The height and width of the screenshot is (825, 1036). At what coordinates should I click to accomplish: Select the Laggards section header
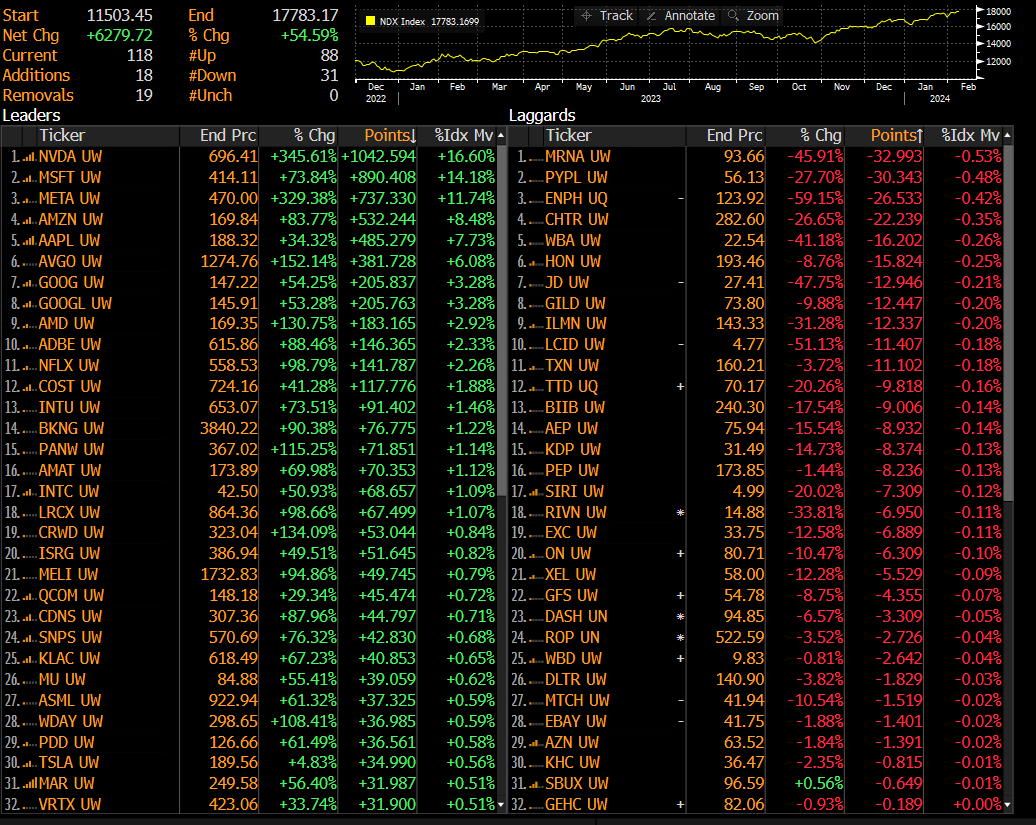pos(542,115)
